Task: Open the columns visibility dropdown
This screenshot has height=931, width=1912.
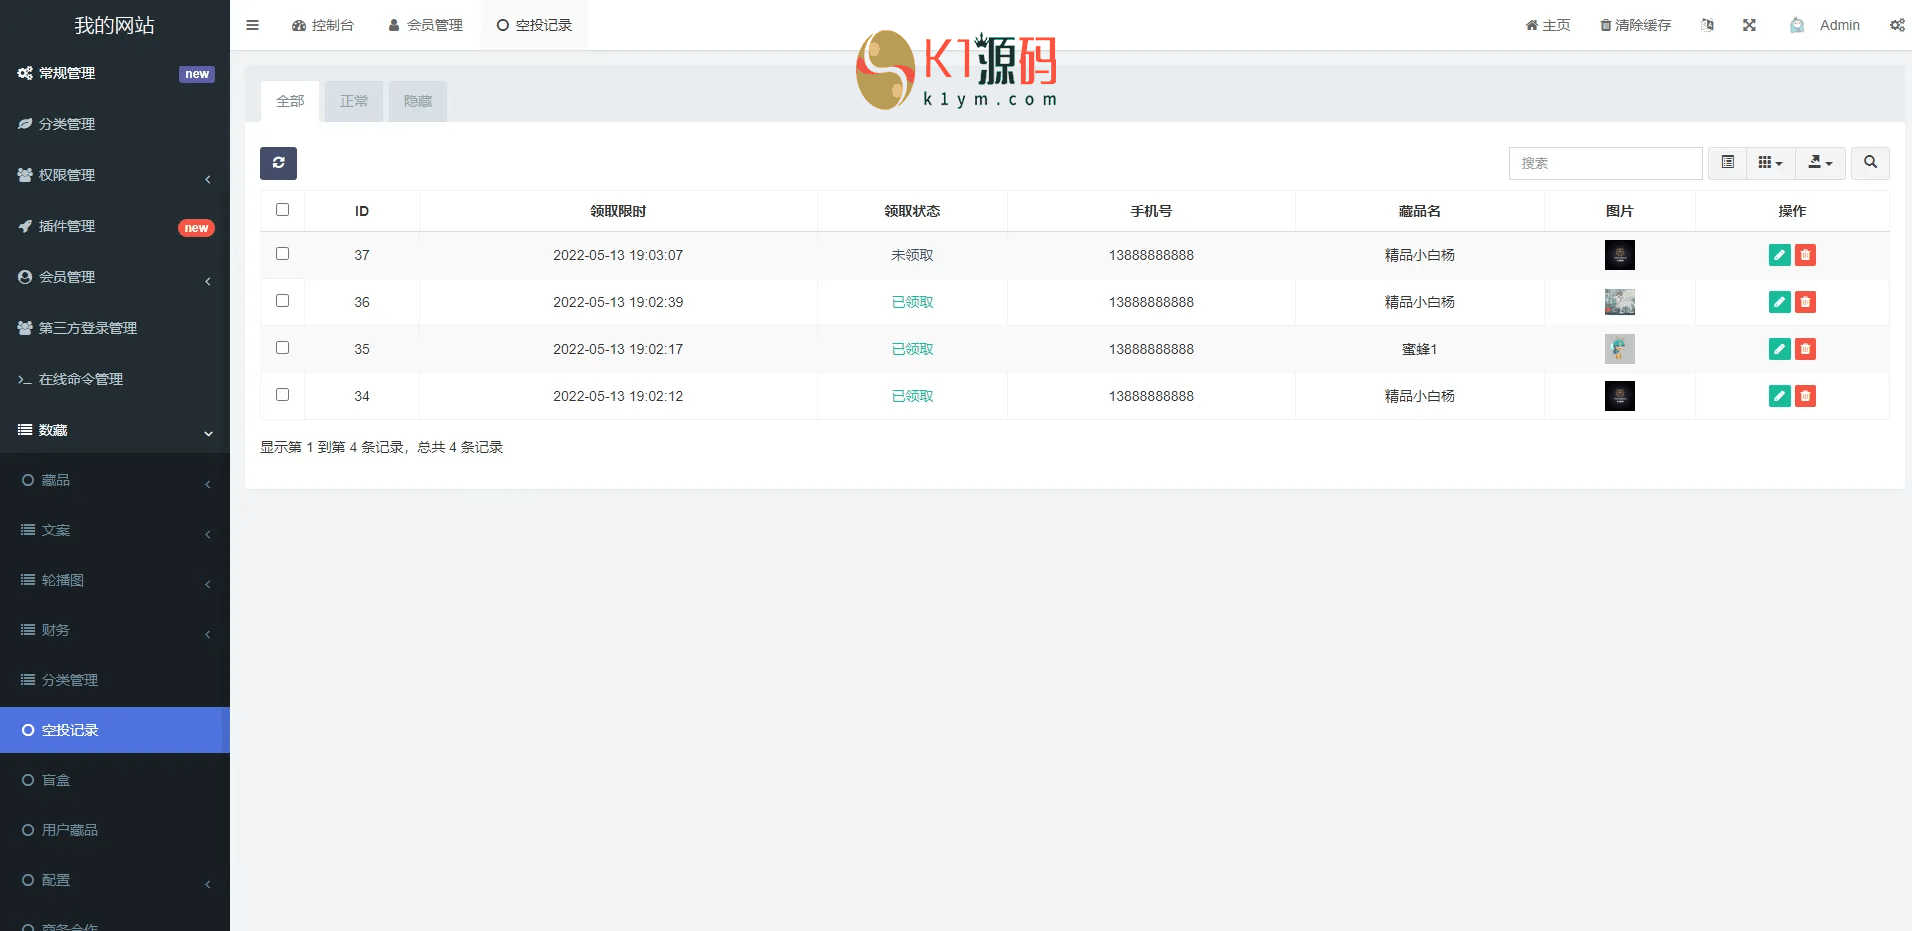Action: (1770, 163)
